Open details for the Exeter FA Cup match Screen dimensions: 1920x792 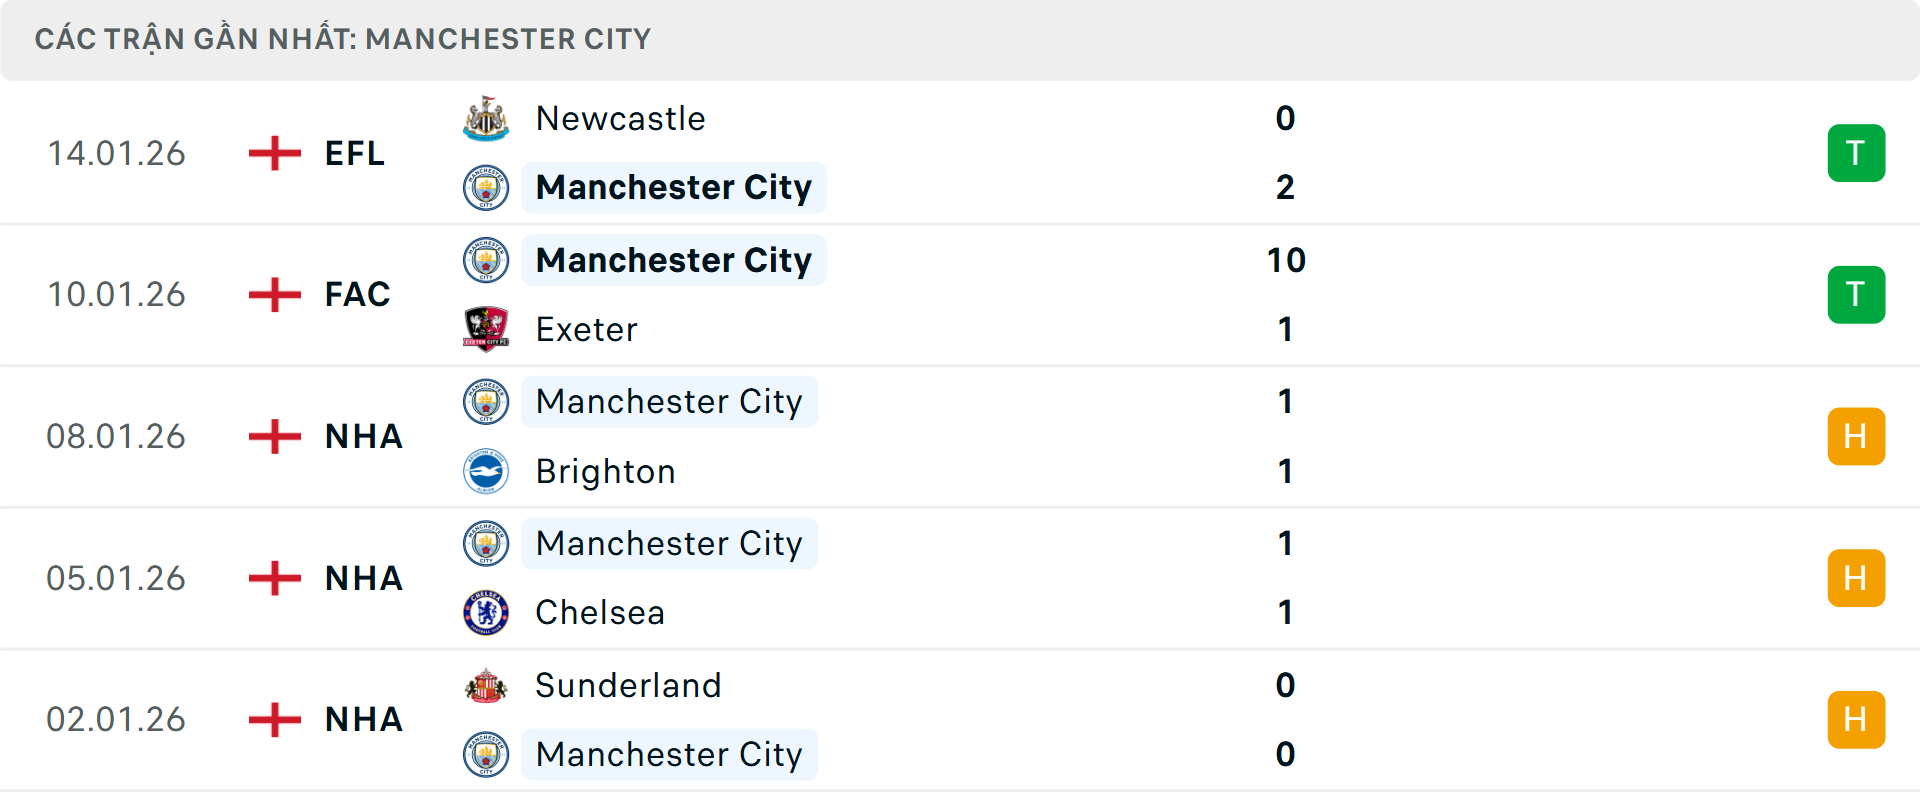coord(960,294)
